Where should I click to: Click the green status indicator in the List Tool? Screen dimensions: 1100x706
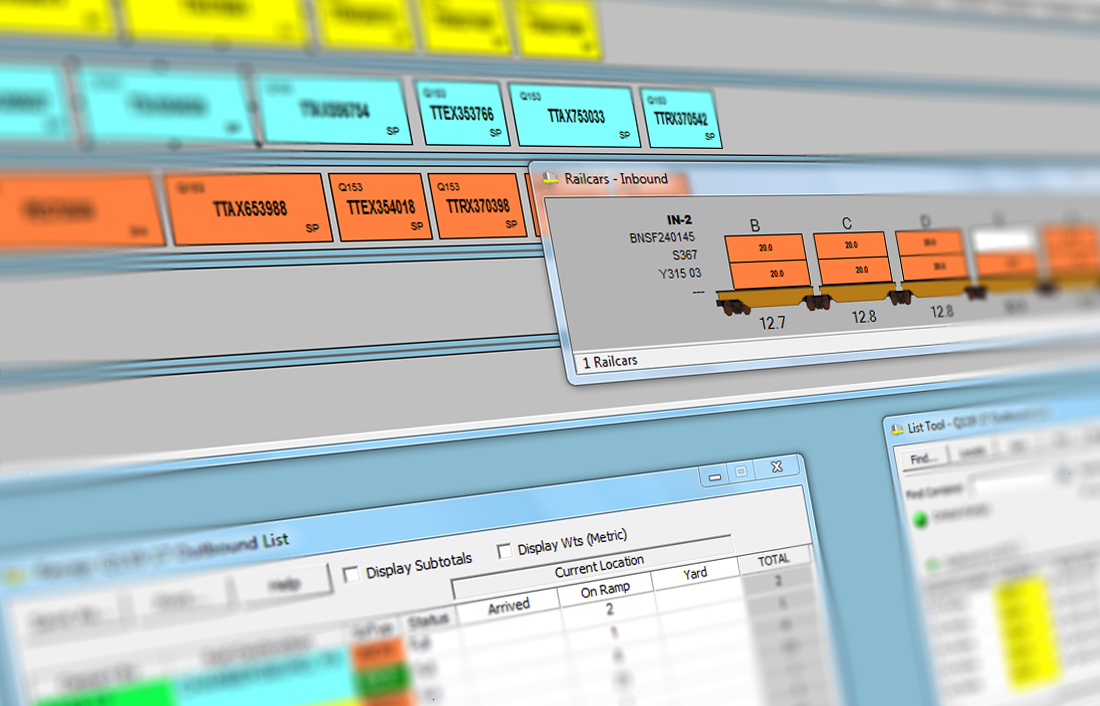click(x=920, y=517)
